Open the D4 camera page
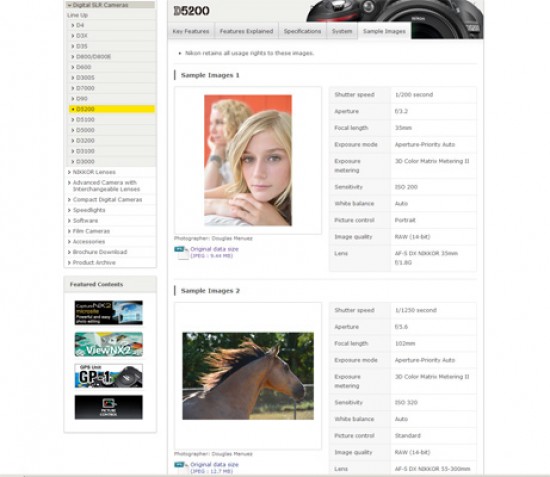Image resolution: width=550 pixels, height=477 pixels. pos(80,25)
